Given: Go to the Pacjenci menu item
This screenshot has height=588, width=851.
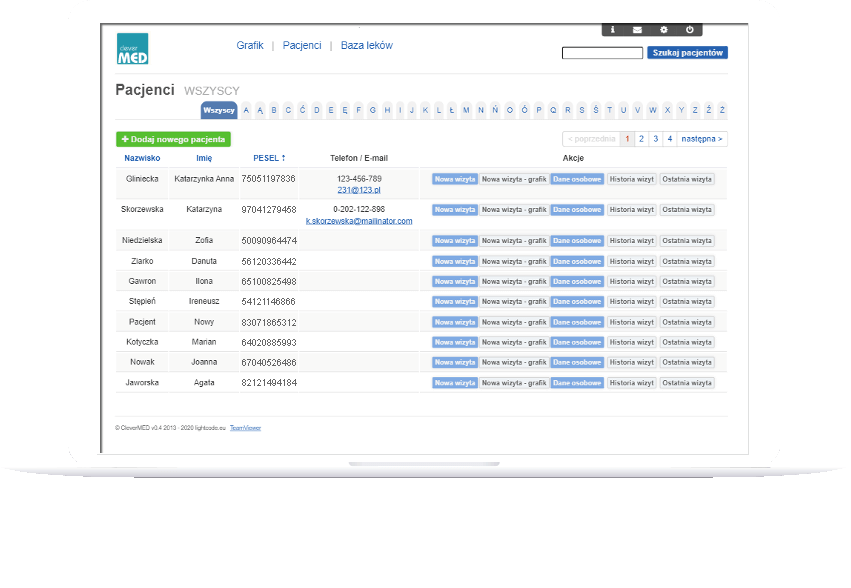Looking at the screenshot, I should (302, 46).
